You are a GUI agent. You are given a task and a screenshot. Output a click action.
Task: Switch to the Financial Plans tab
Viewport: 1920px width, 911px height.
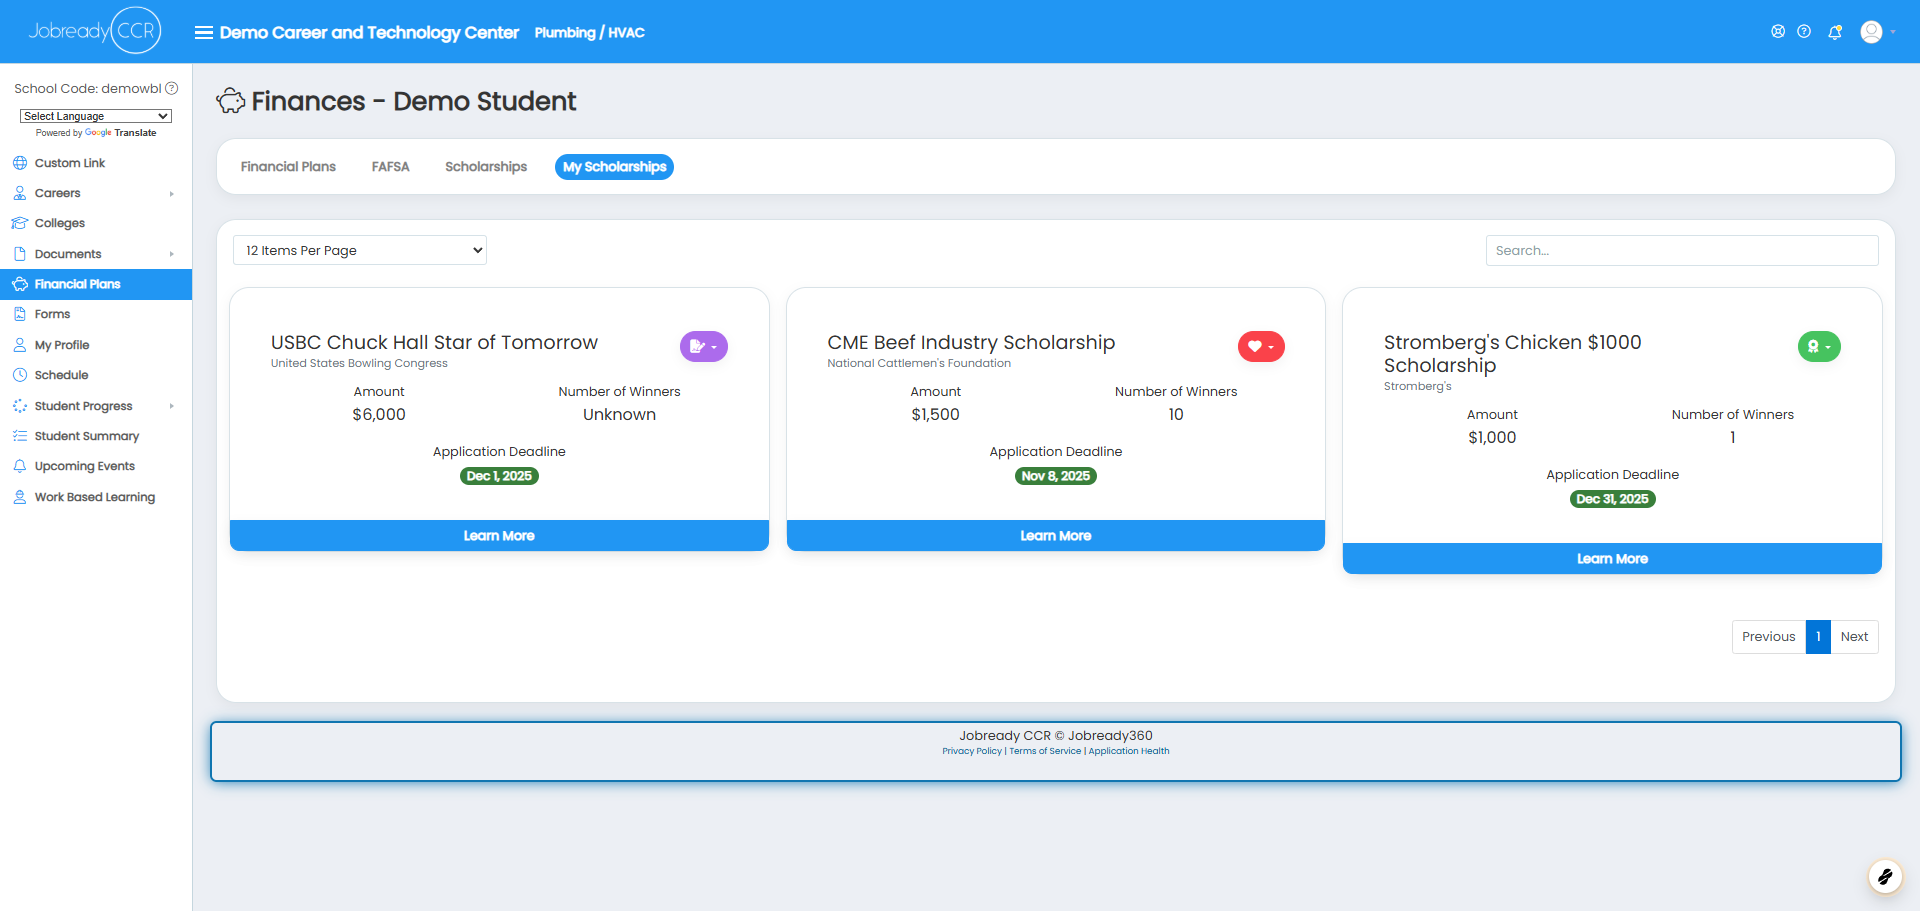tap(288, 167)
